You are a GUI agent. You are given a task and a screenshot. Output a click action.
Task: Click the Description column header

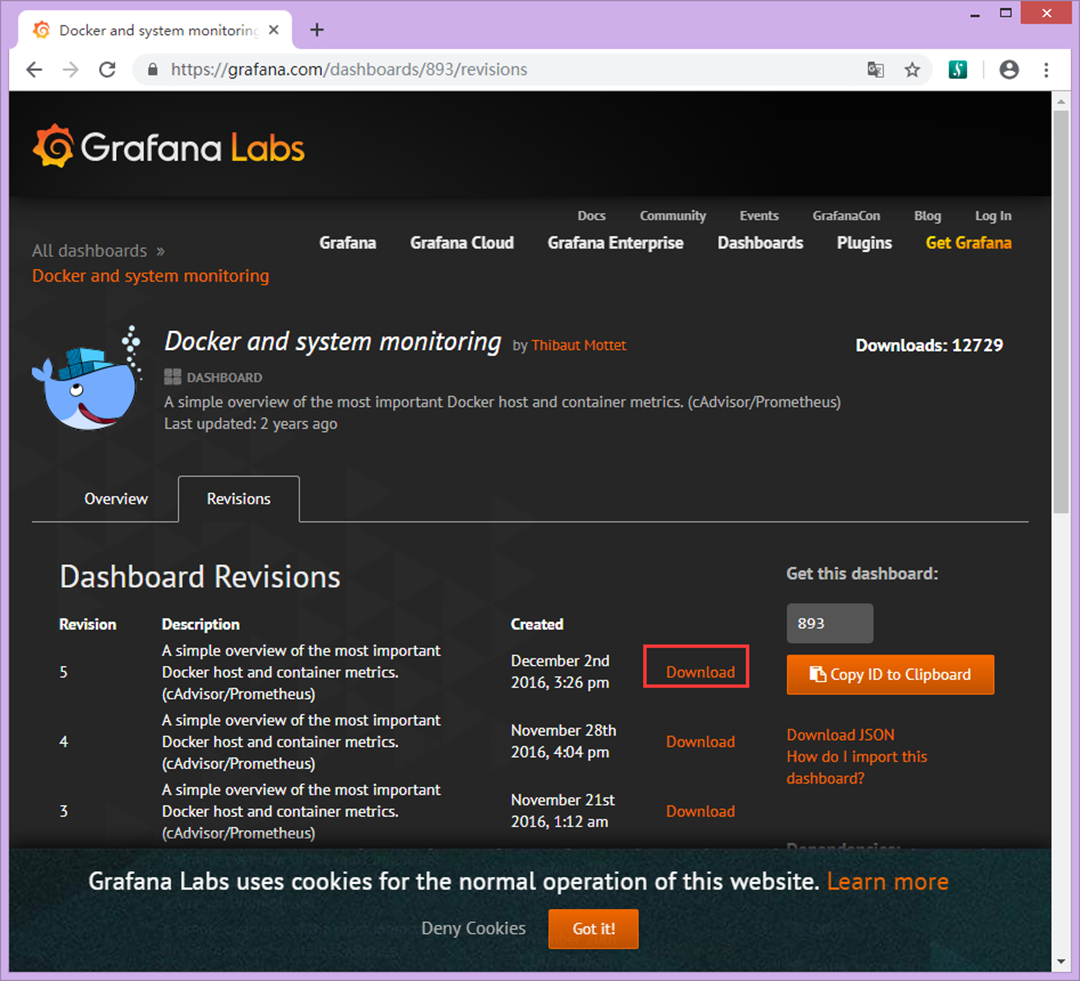click(x=200, y=624)
